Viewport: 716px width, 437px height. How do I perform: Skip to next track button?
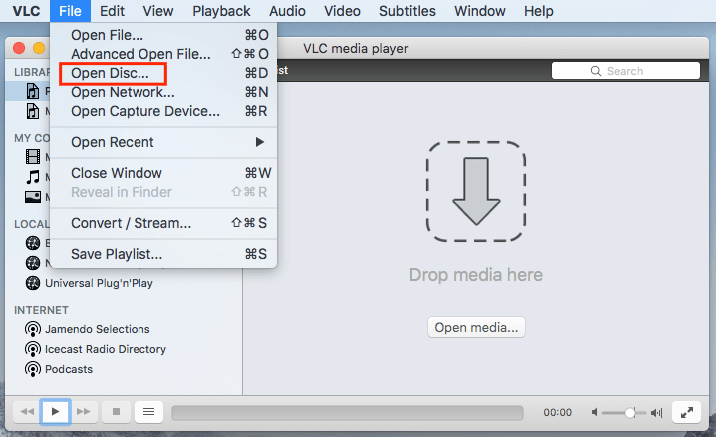(85, 411)
